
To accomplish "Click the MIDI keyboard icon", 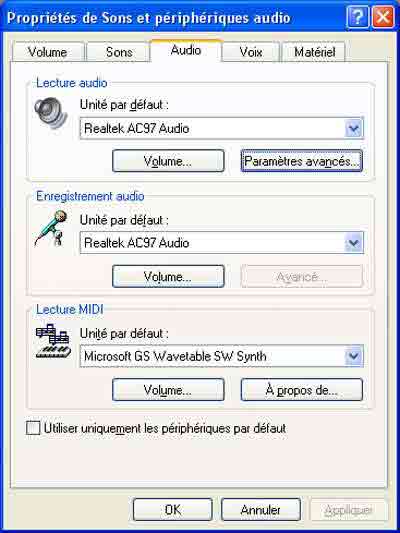I will coord(53,341).
